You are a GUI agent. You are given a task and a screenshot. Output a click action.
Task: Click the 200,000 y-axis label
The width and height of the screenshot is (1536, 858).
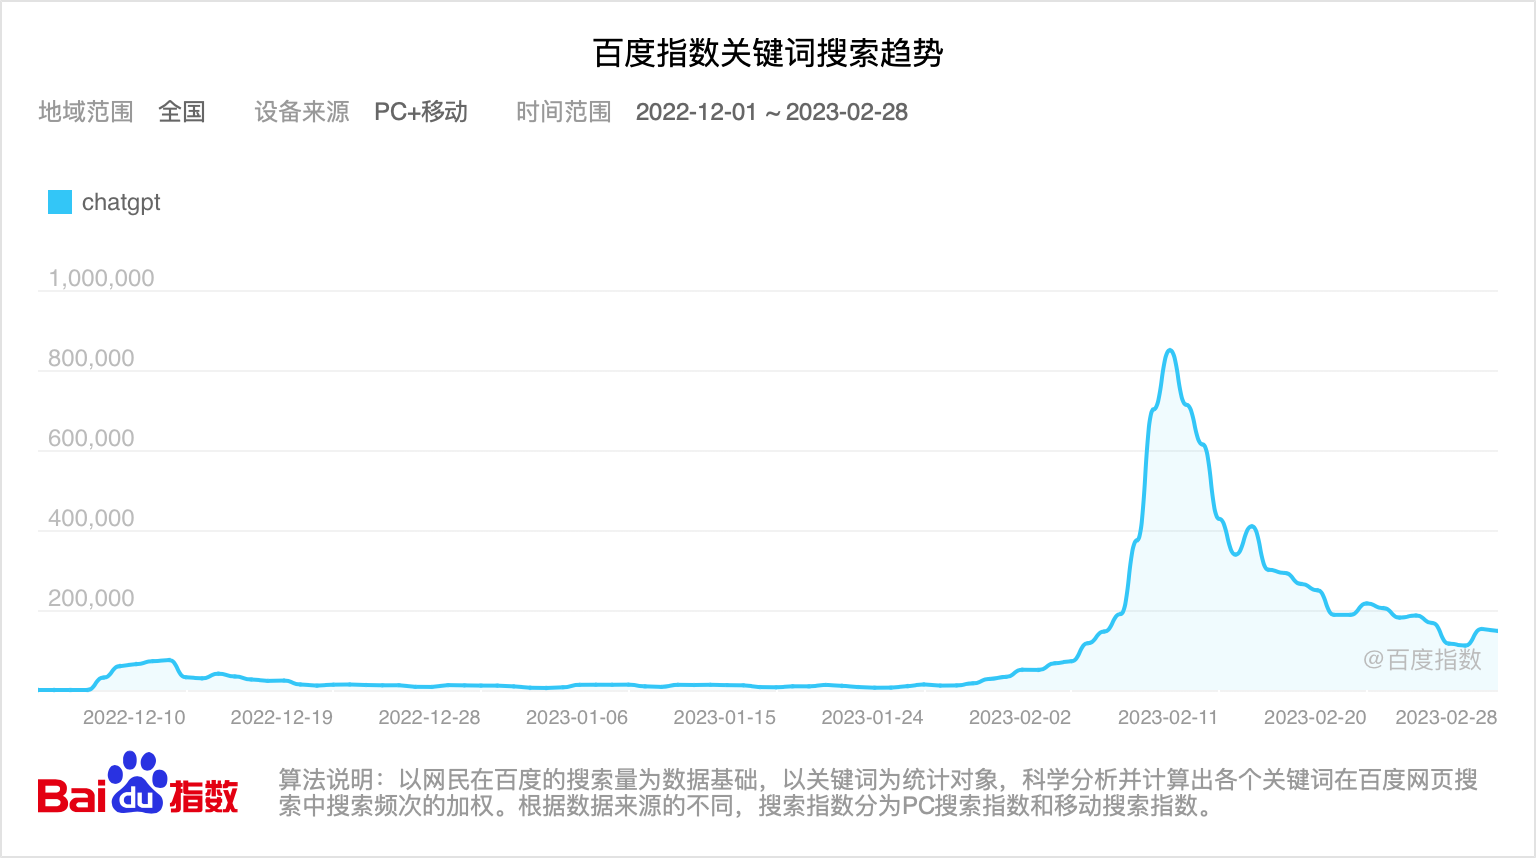pos(91,598)
